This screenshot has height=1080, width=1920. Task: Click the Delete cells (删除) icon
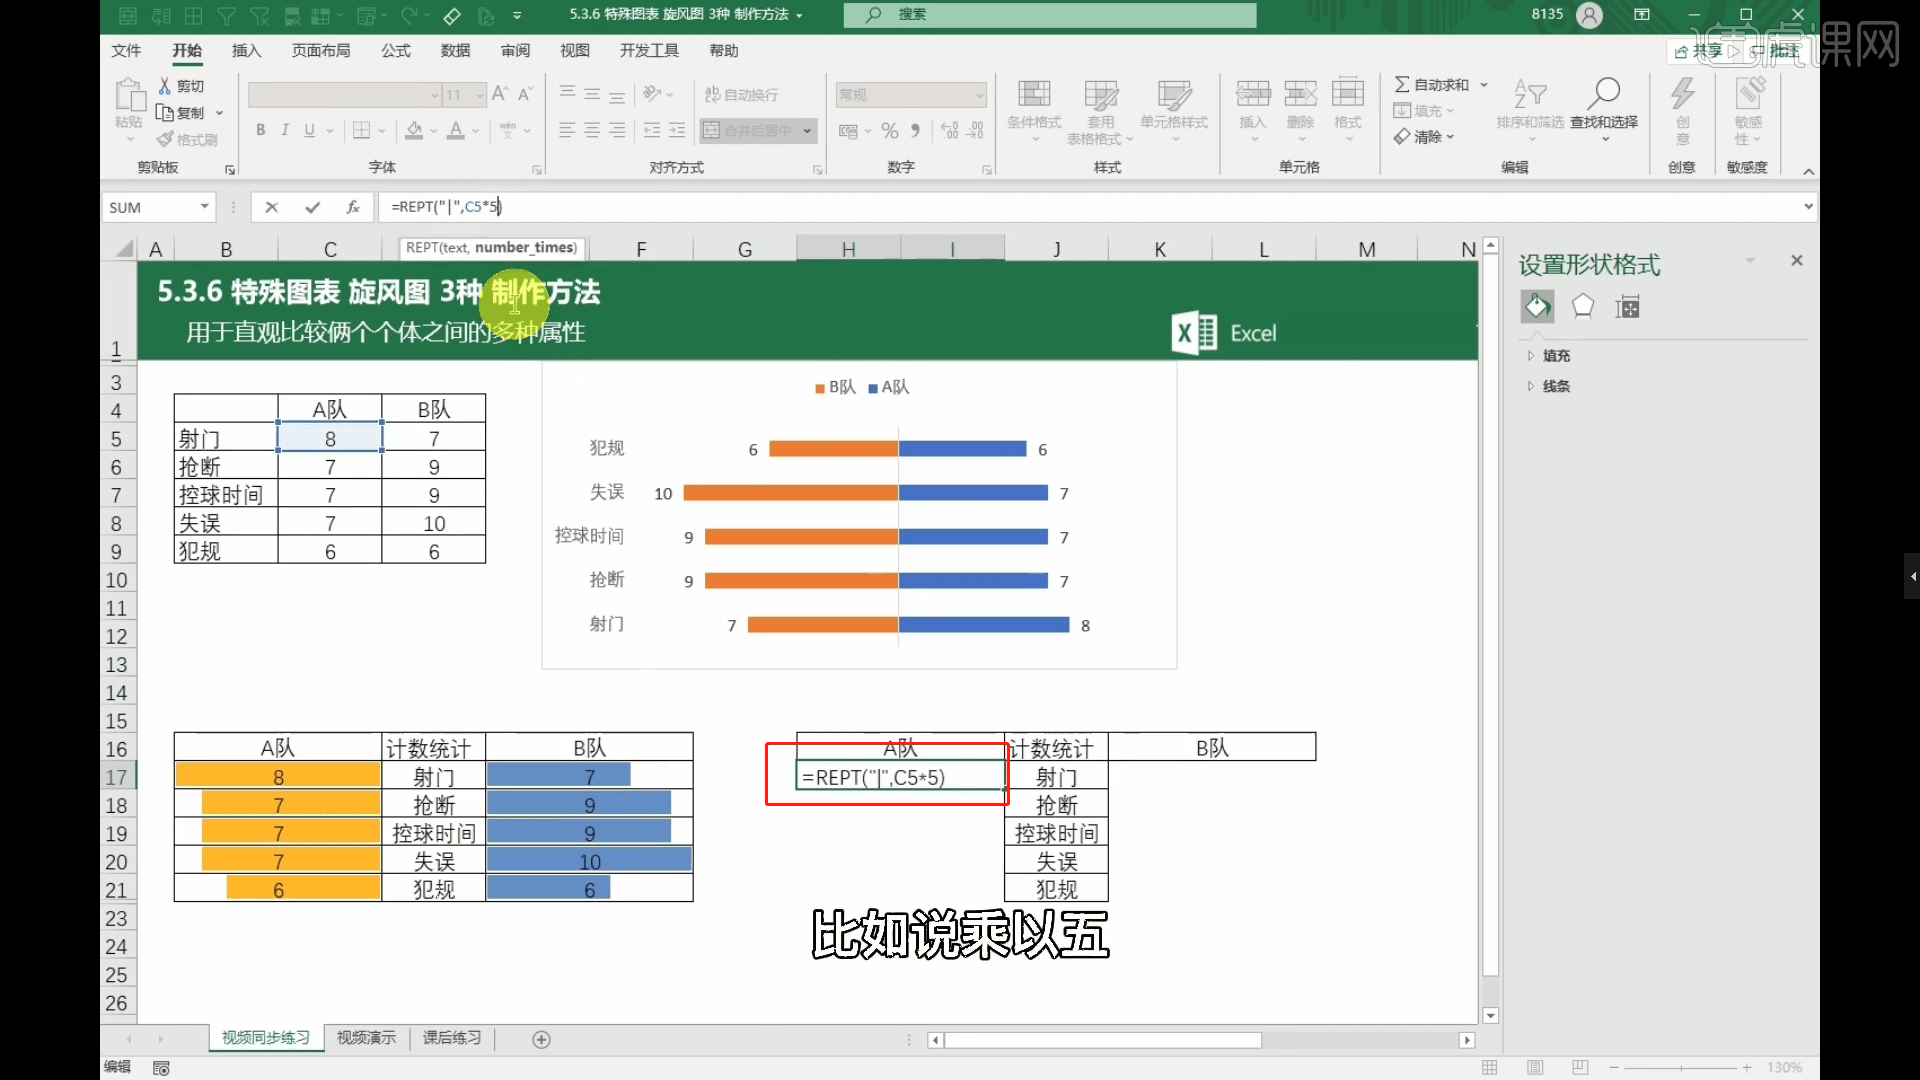click(1301, 95)
